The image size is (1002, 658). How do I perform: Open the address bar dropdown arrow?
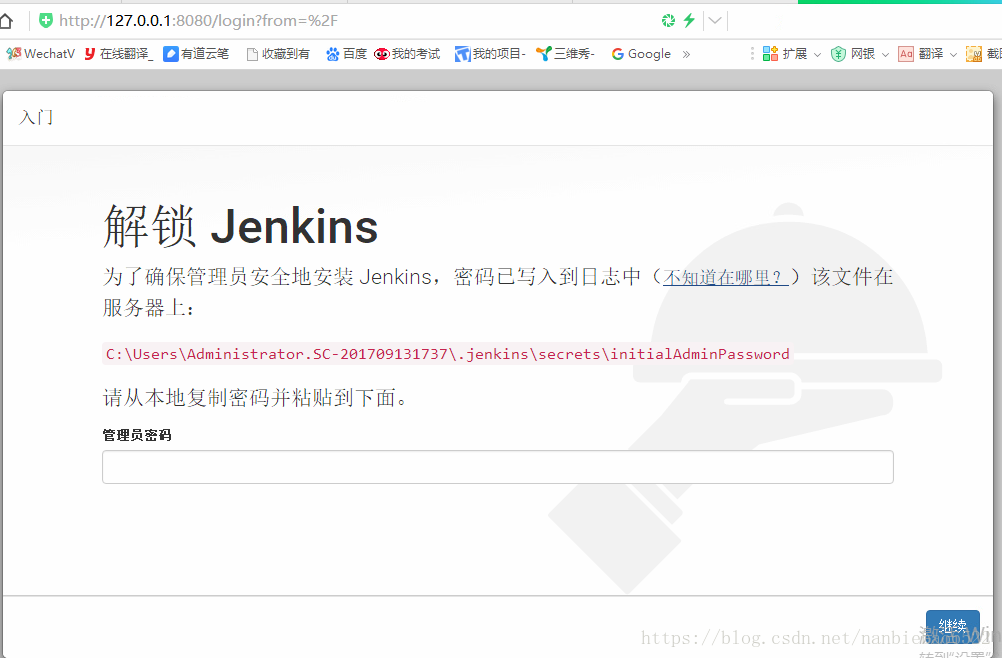(x=715, y=20)
